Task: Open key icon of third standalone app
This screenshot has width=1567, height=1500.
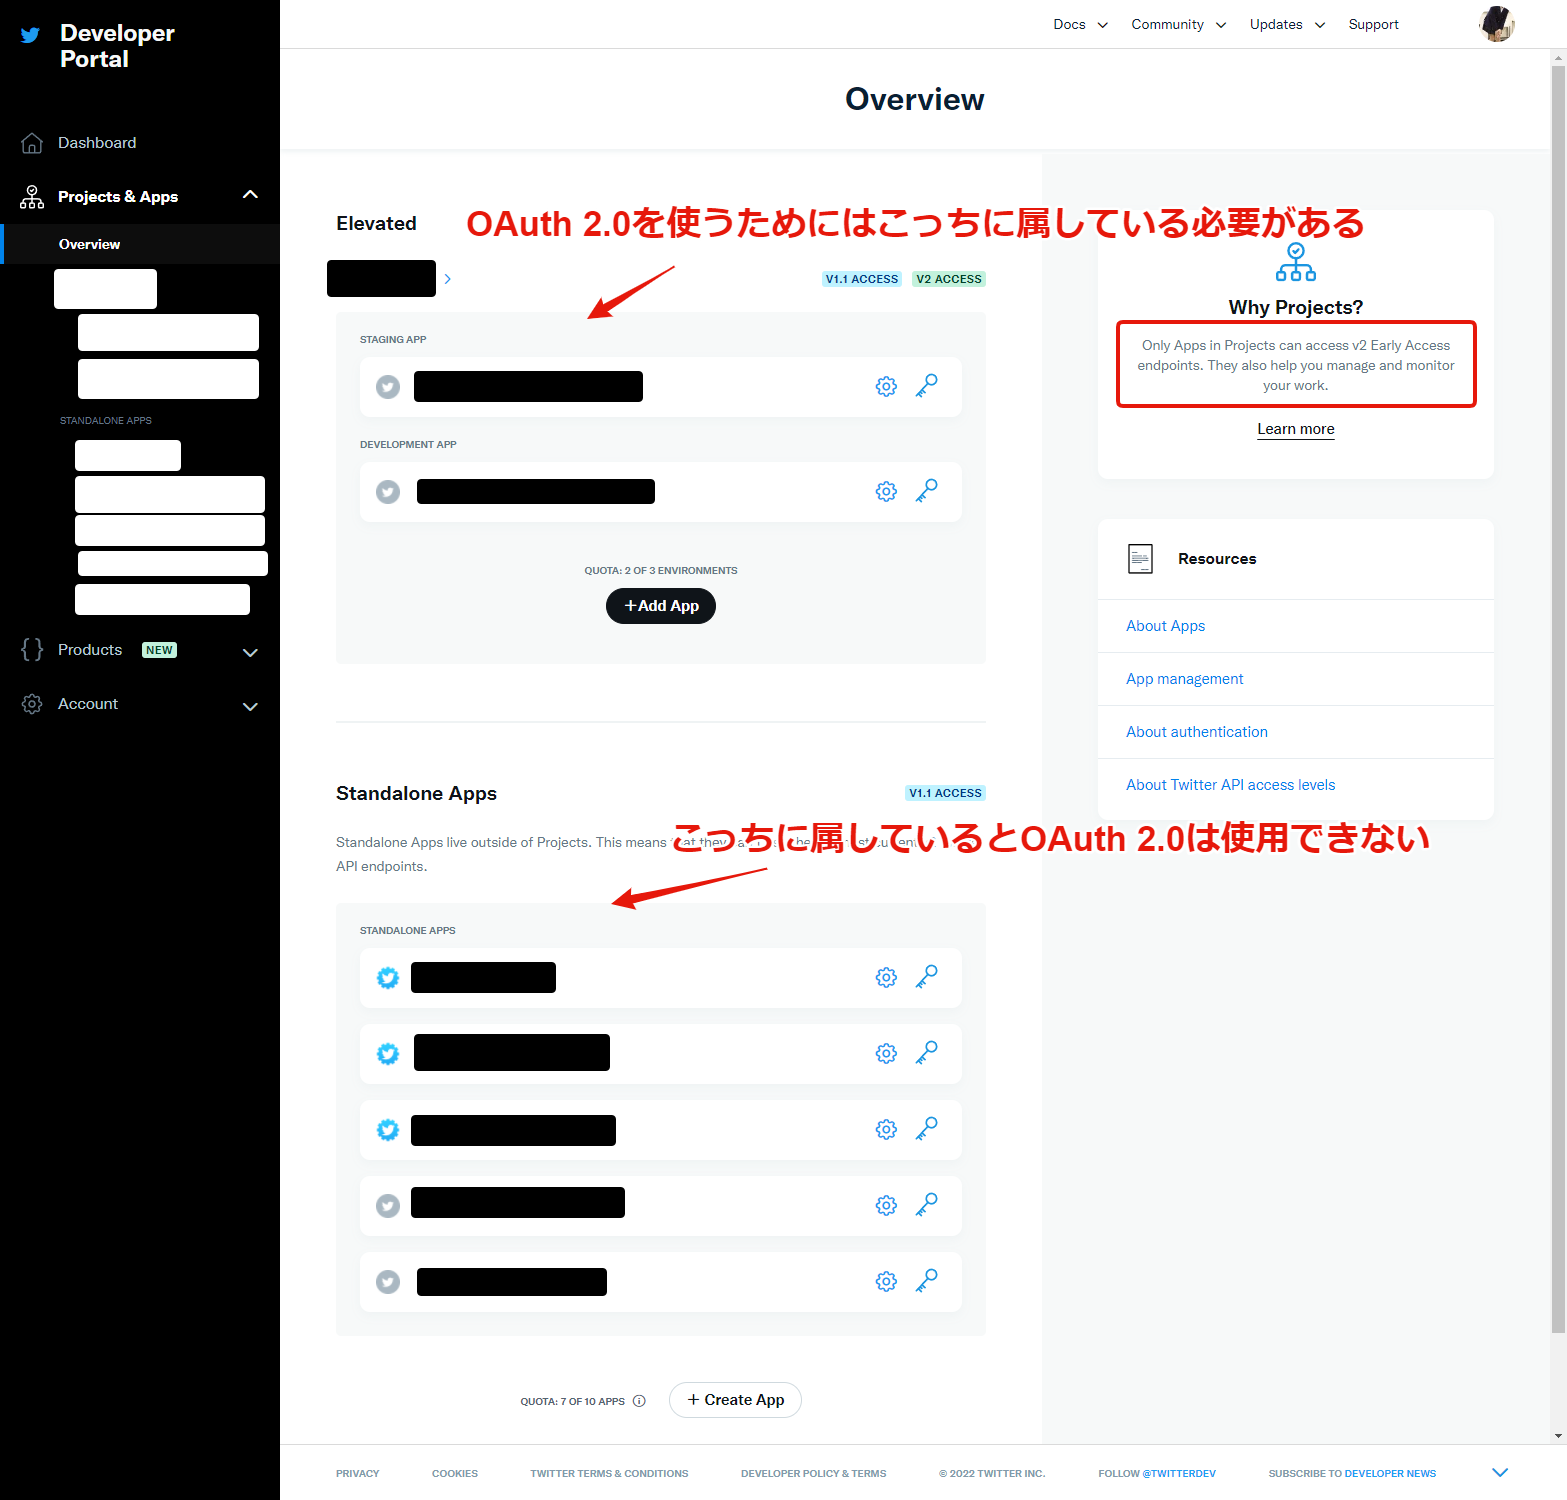Action: (x=927, y=1129)
